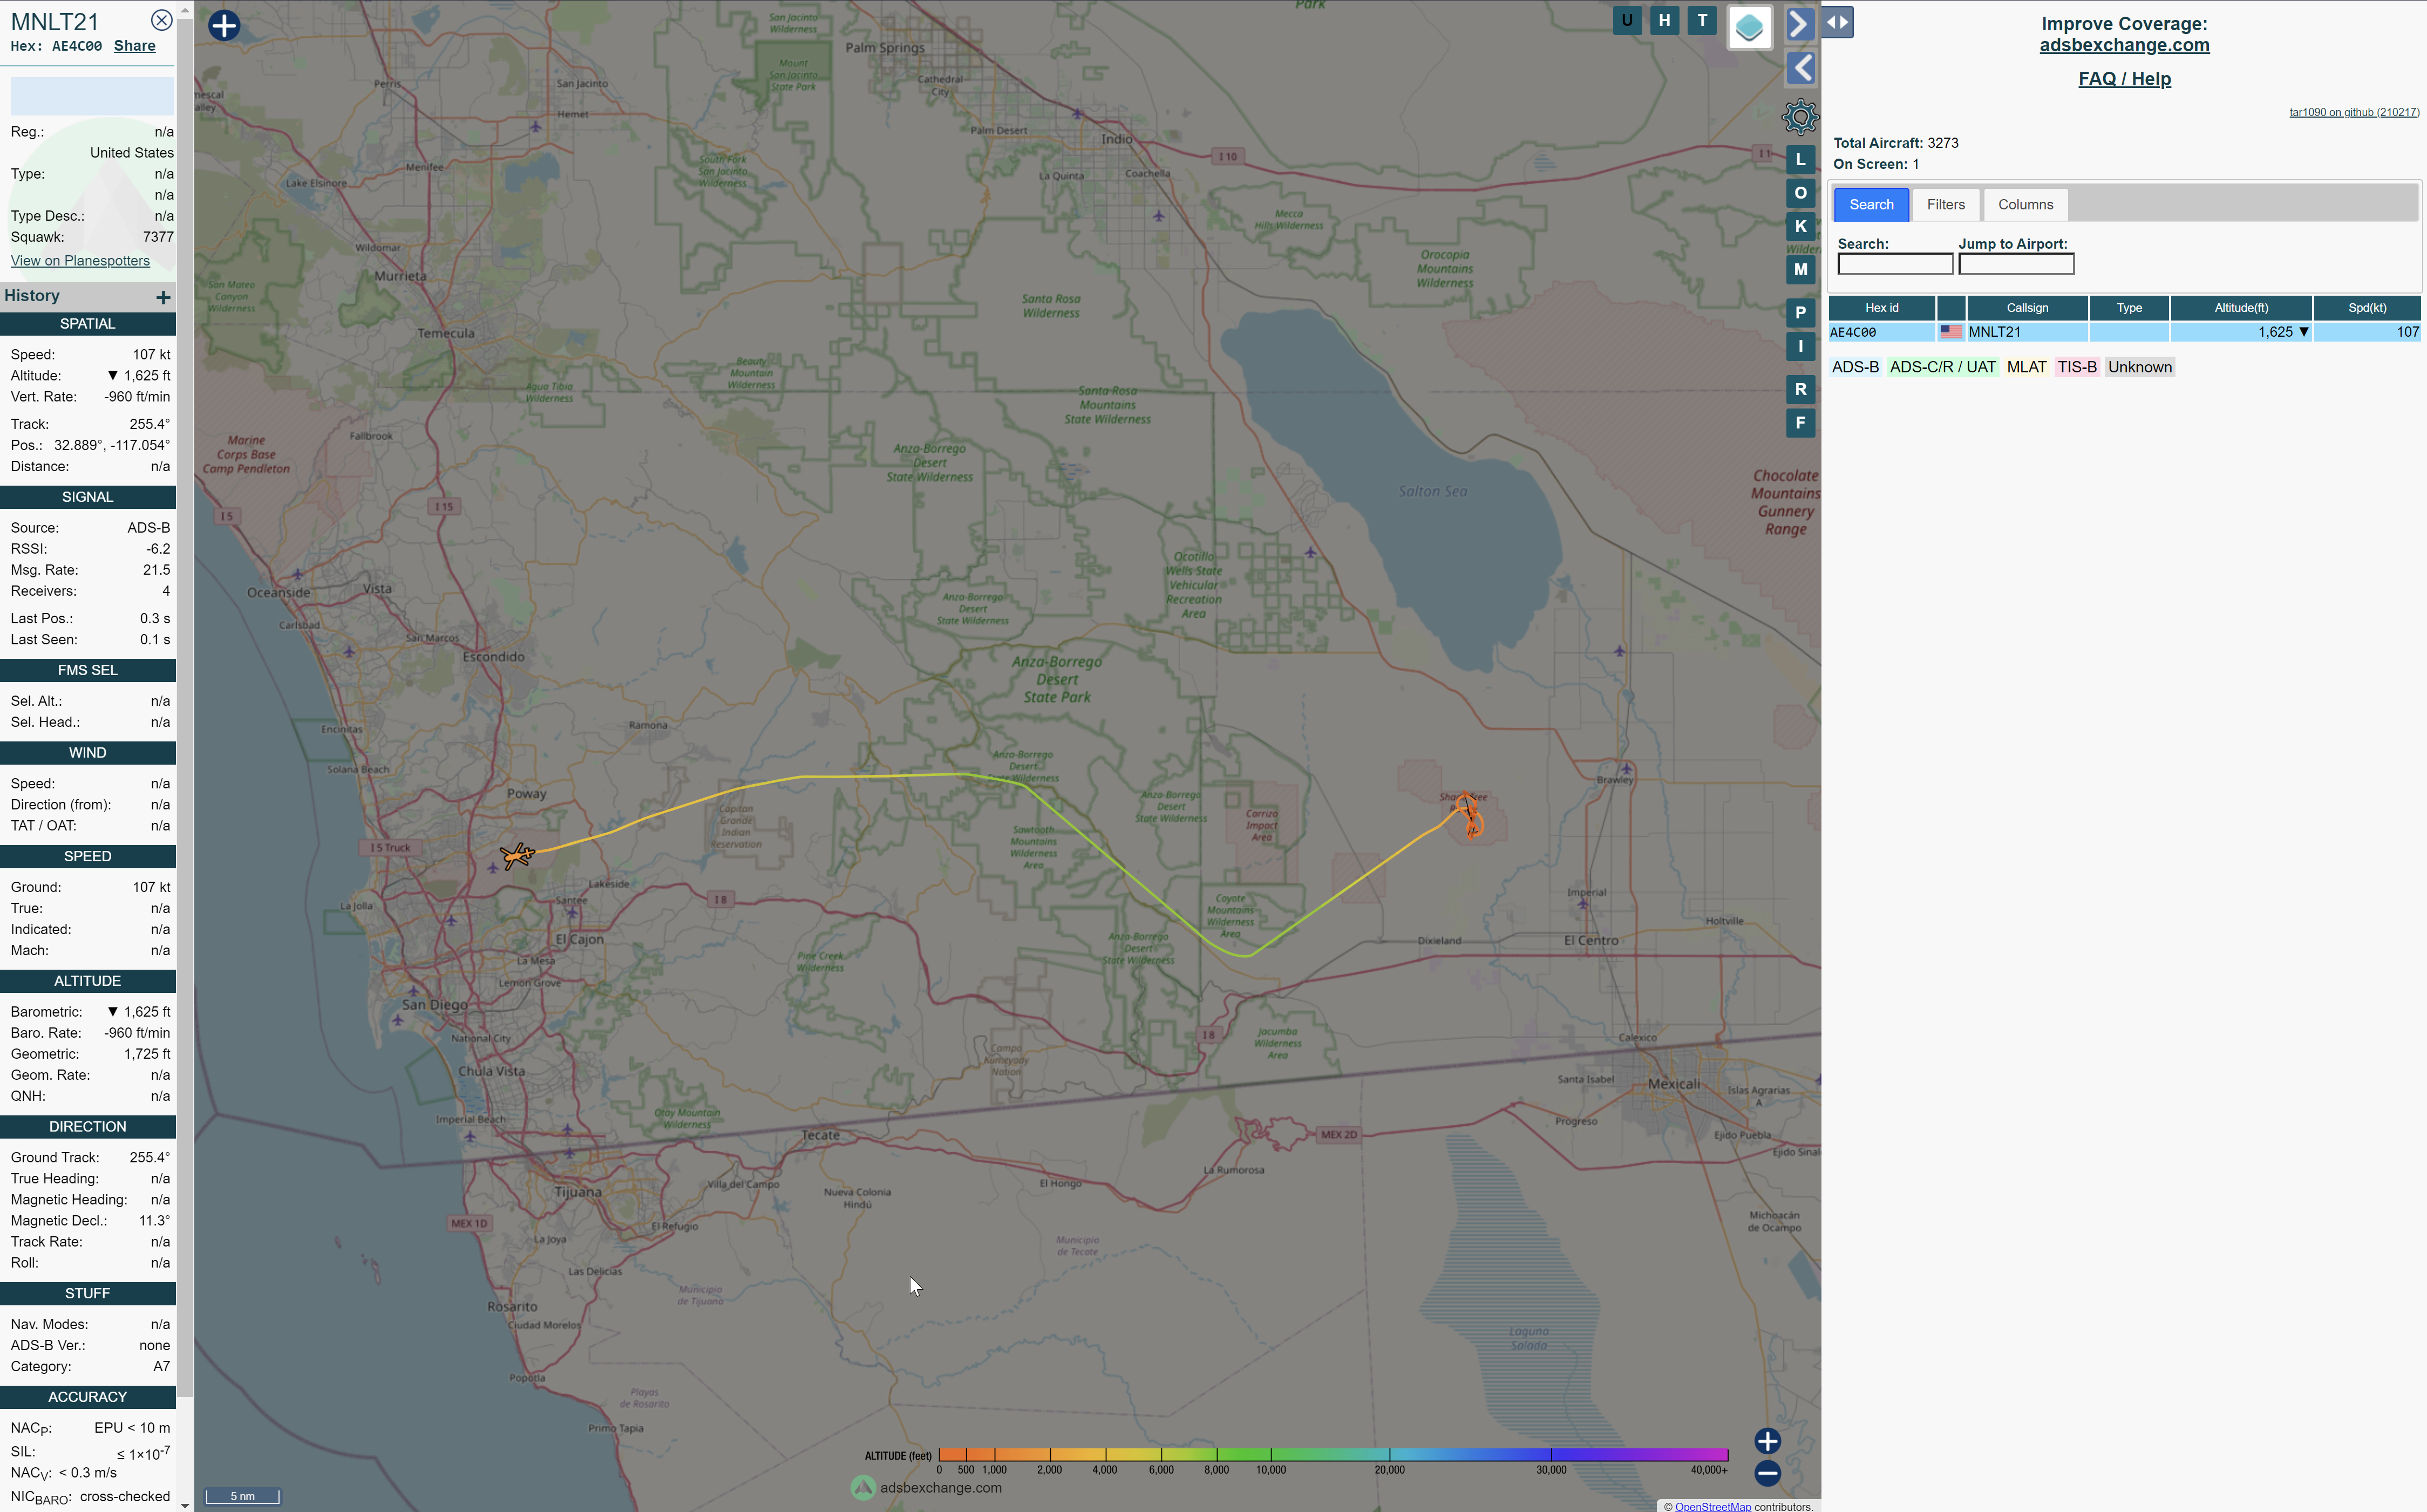Click the altitude color legend bar

coord(1333,1455)
